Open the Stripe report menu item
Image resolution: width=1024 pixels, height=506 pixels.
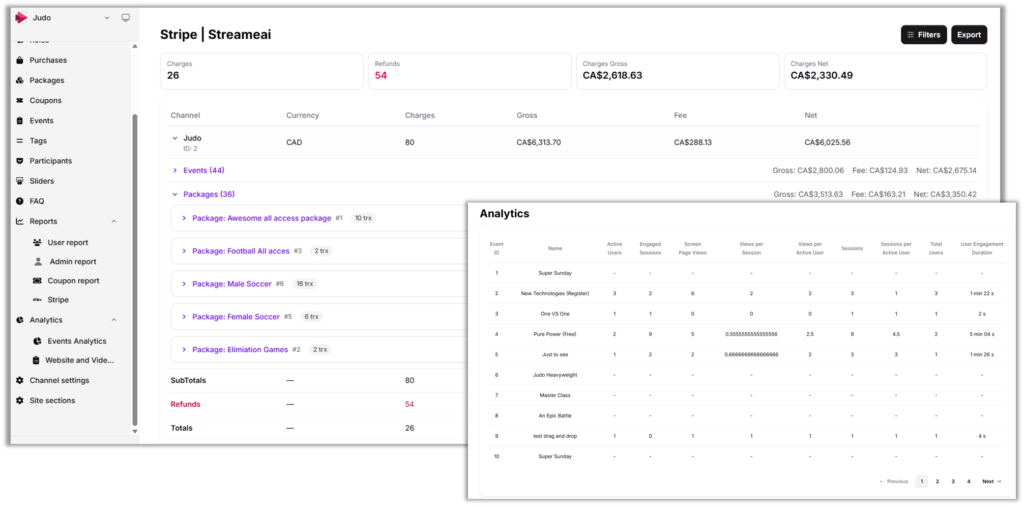(58, 300)
